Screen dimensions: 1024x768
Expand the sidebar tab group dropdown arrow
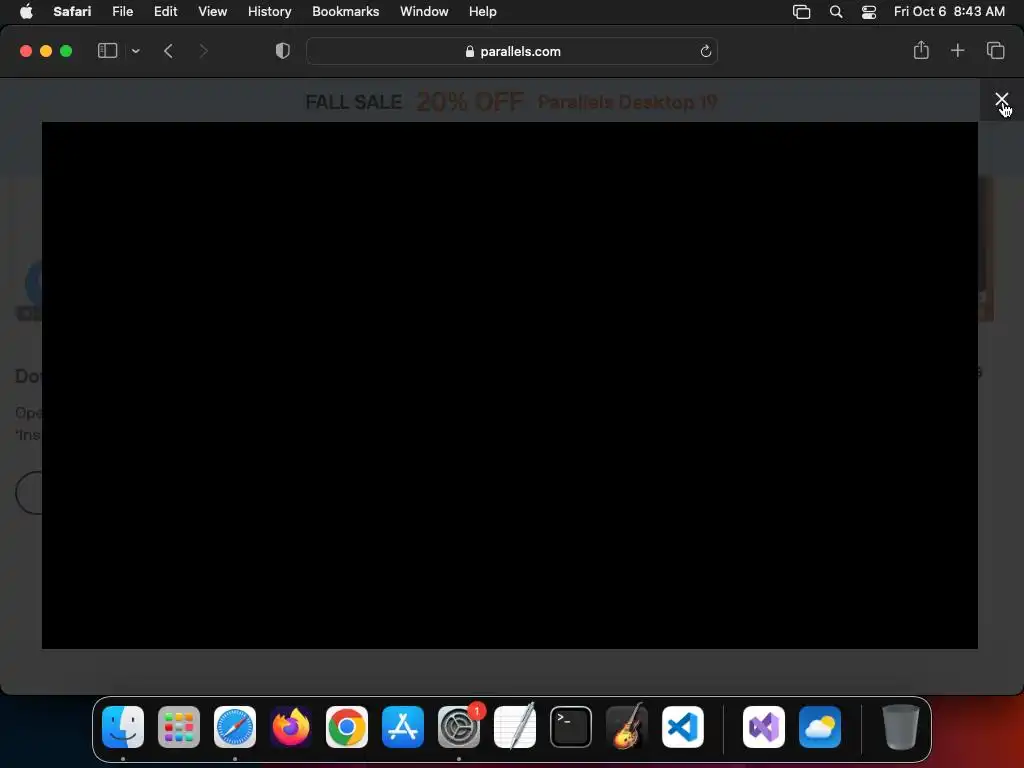(x=135, y=51)
